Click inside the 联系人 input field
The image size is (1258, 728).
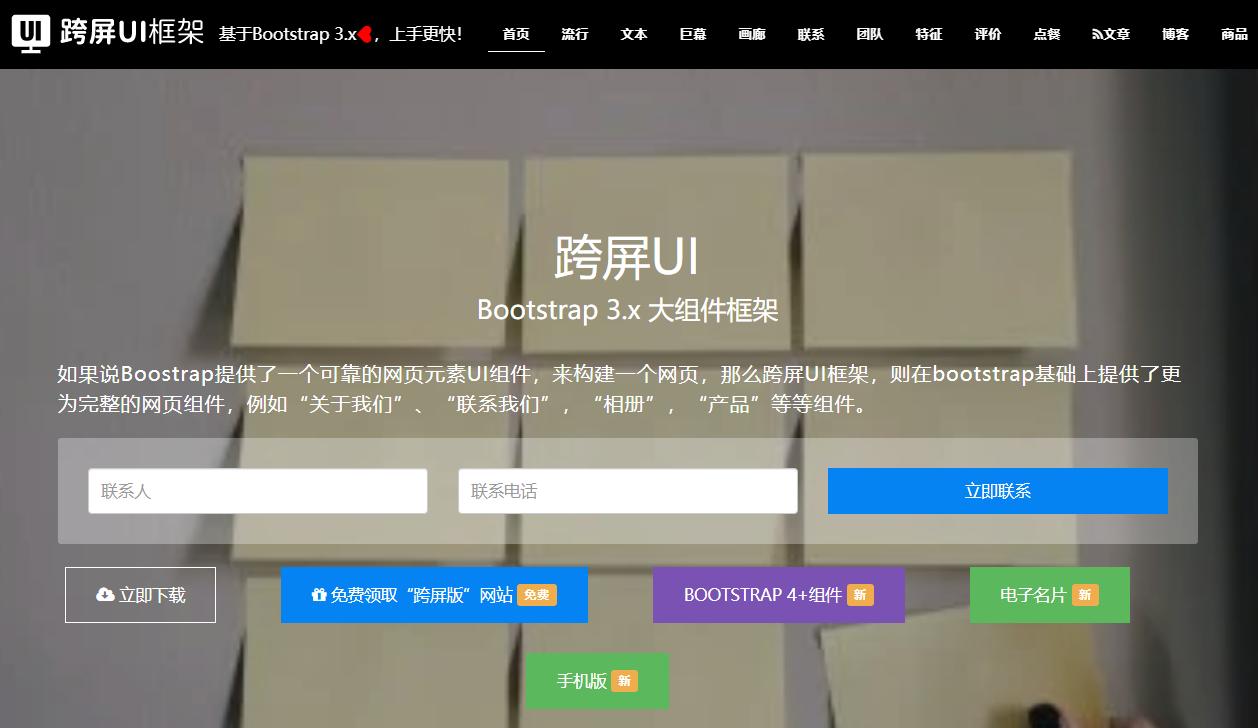tap(258, 490)
